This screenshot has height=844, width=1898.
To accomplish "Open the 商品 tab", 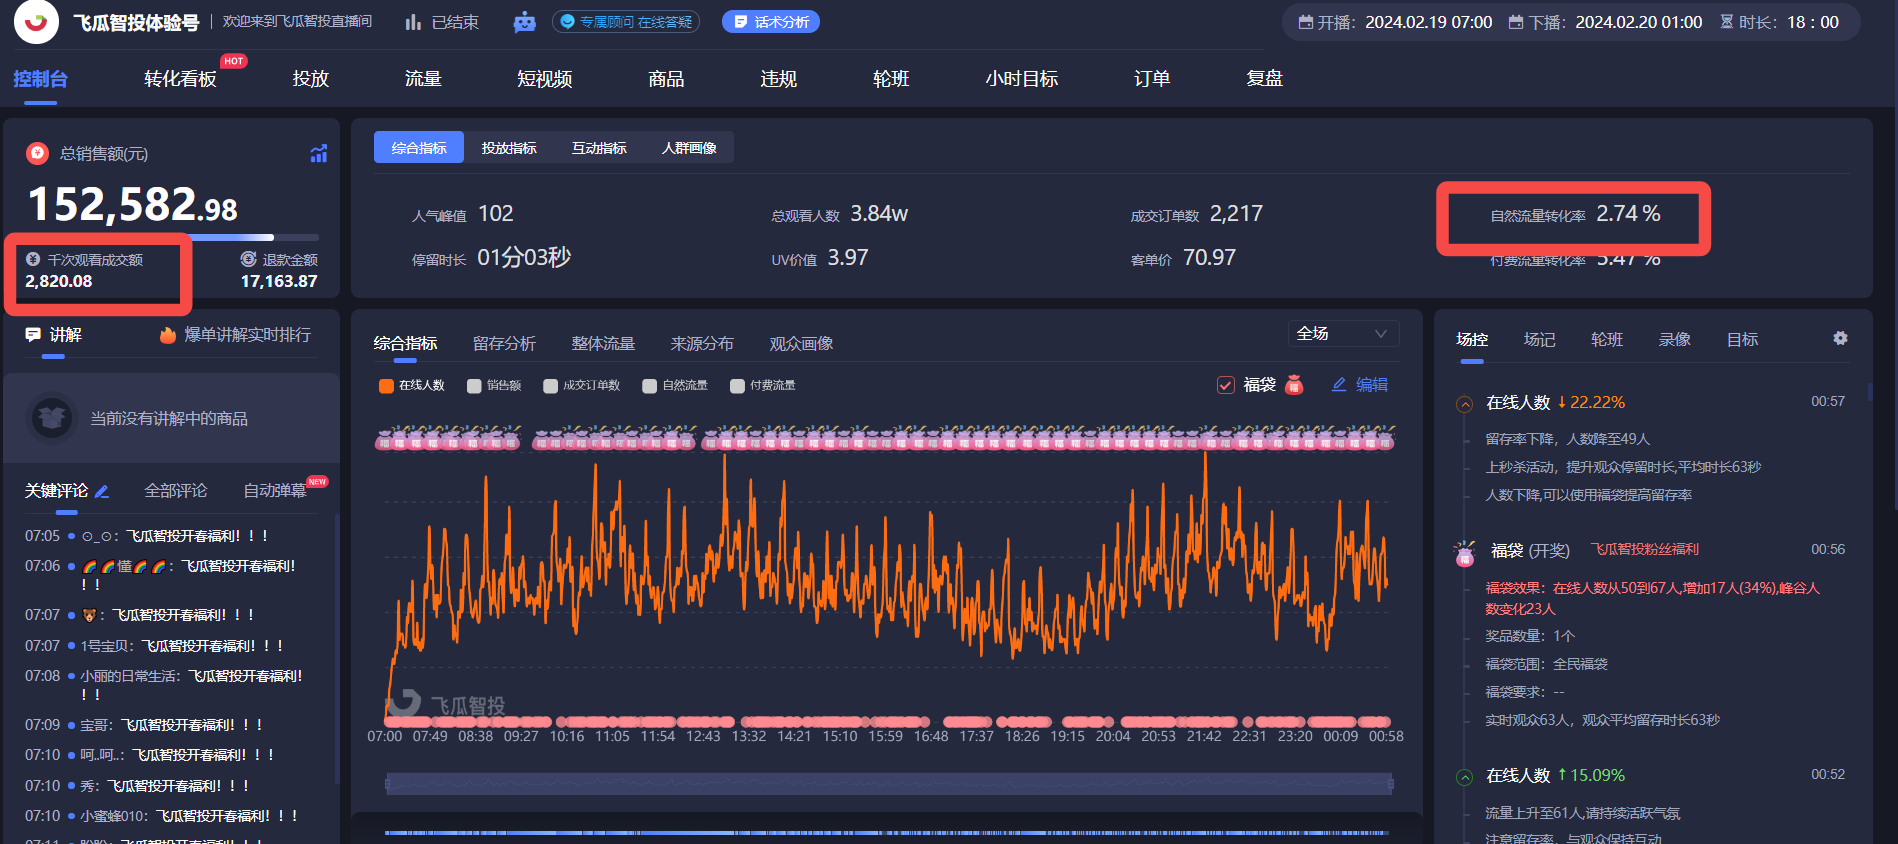I will [666, 79].
